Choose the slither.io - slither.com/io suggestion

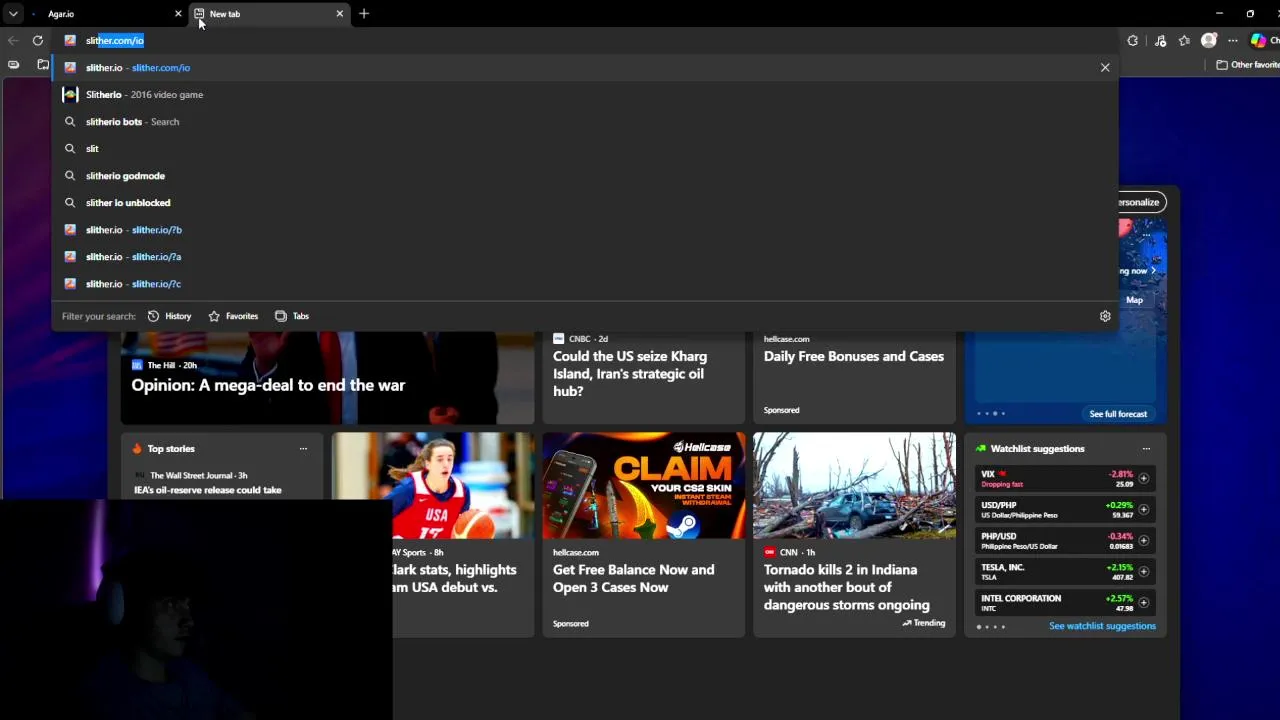tap(585, 68)
